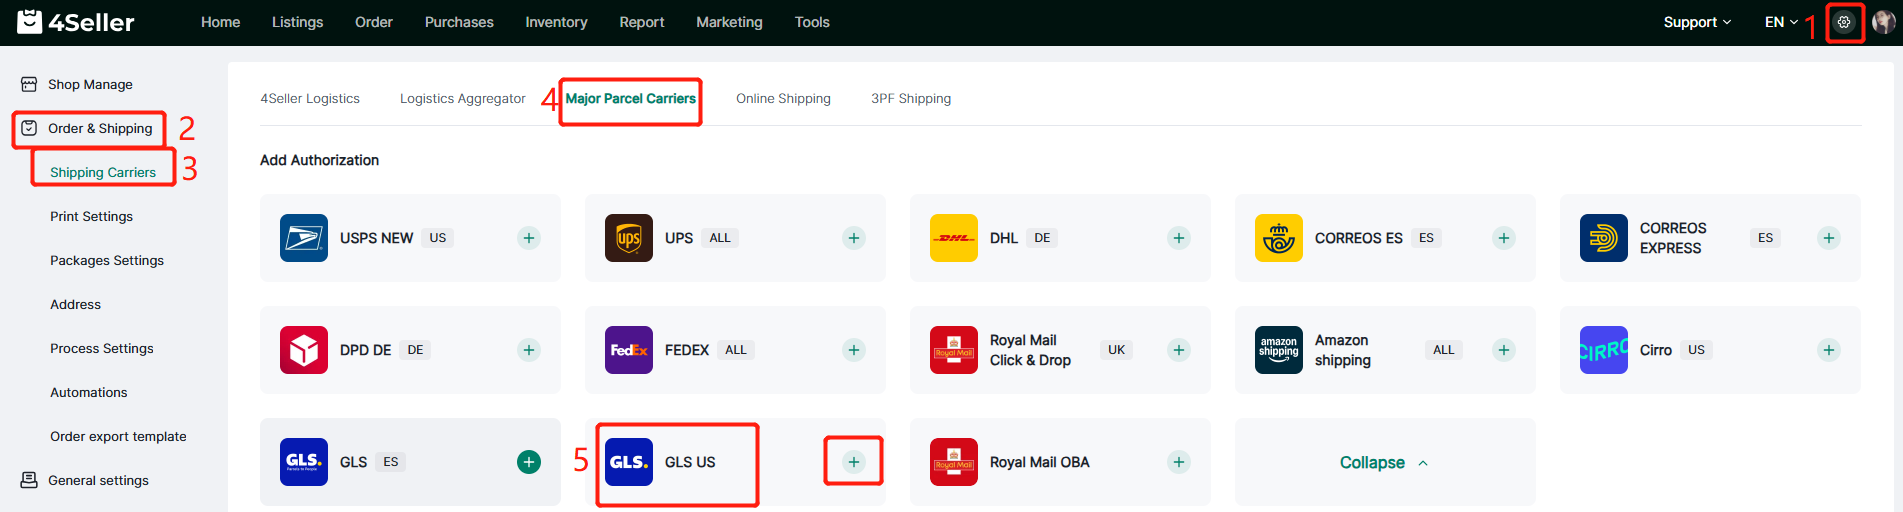Viewport: 1903px width, 512px height.
Task: Click the Cirro carrier name
Action: tap(1656, 350)
